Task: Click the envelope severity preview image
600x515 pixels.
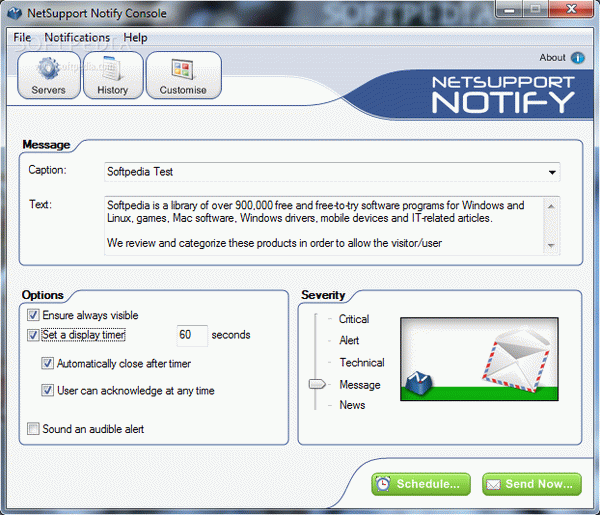Action: [479, 359]
